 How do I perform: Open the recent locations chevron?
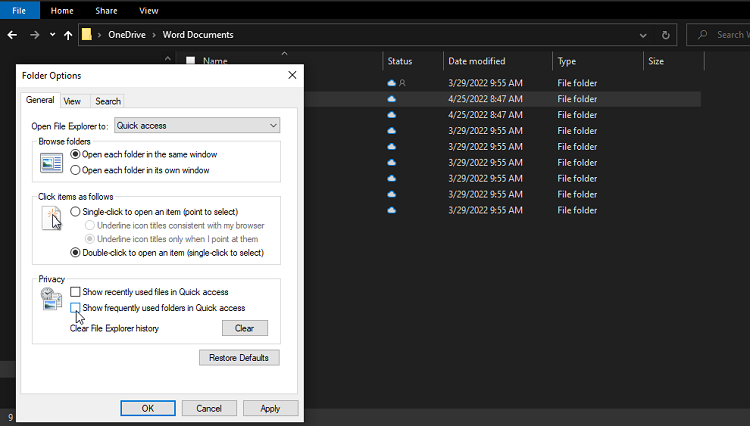tap(52, 35)
